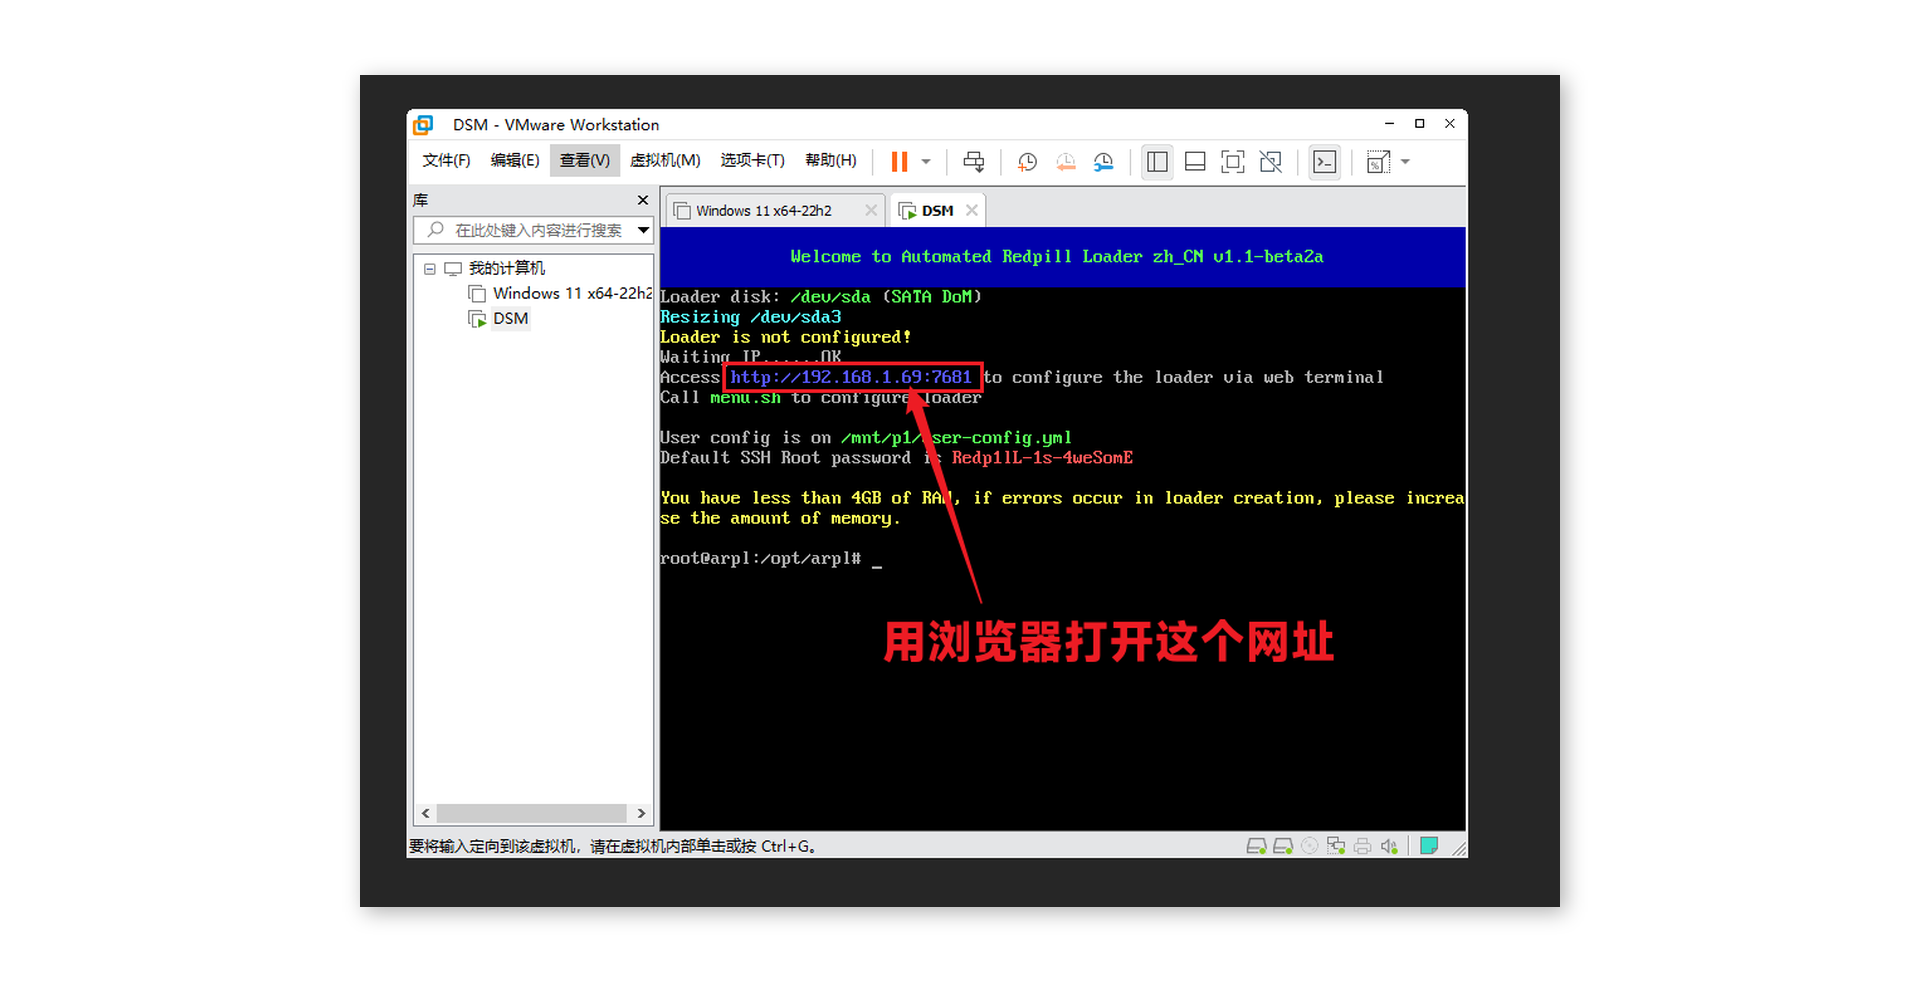1920x982 pixels.
Task: Click the Unity mode icon
Action: pos(1271,162)
